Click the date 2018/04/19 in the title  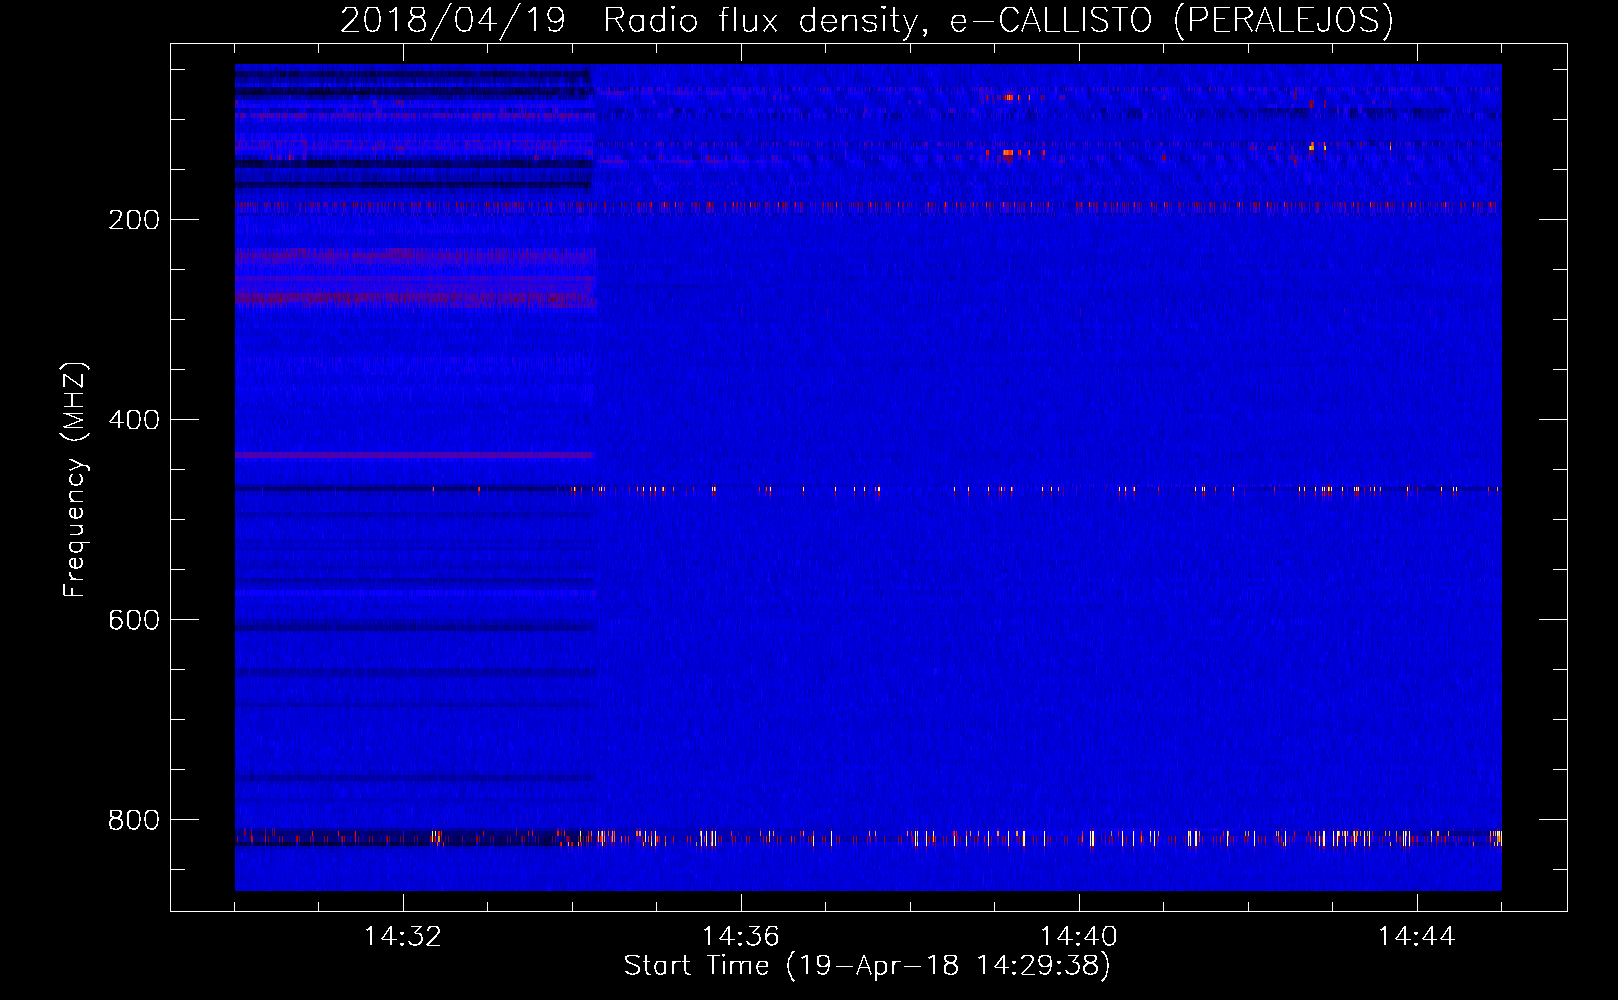coord(453,20)
